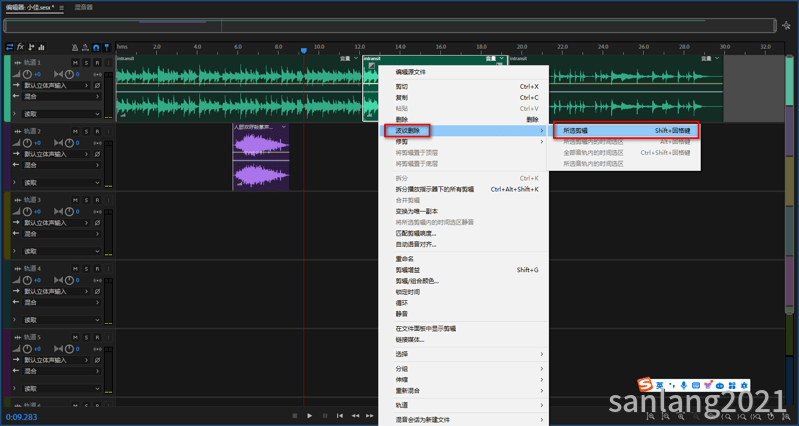Click zoom full navigator icon at top right

[x=786, y=25]
